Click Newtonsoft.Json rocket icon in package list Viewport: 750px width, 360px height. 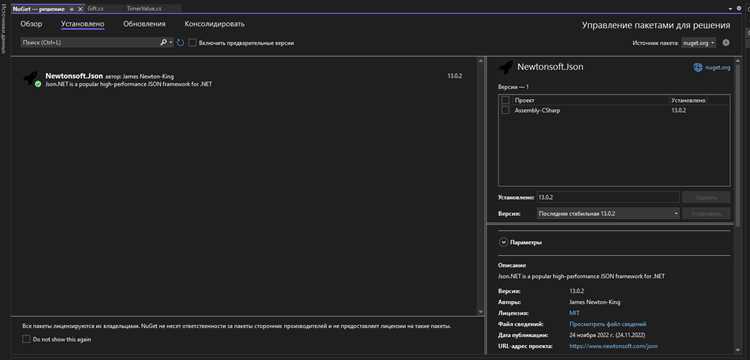pos(30,78)
